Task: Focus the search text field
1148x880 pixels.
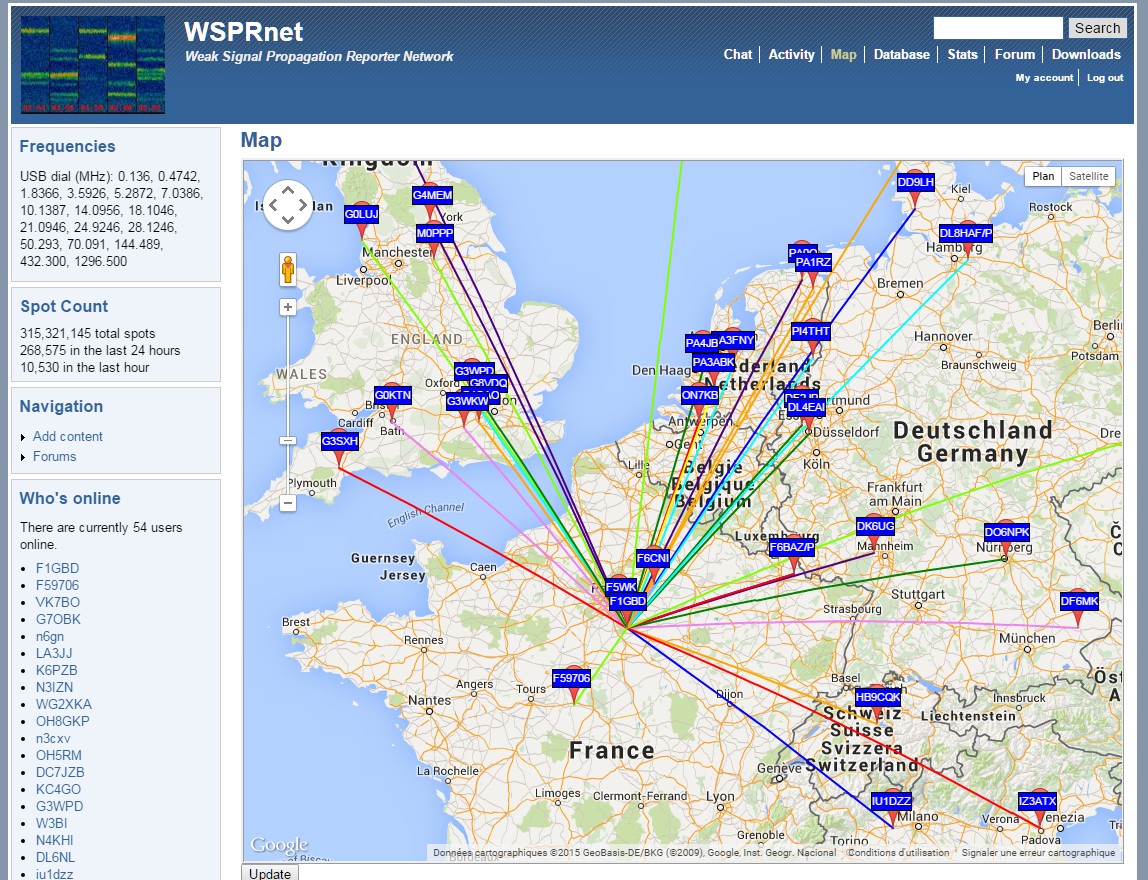Action: point(998,28)
